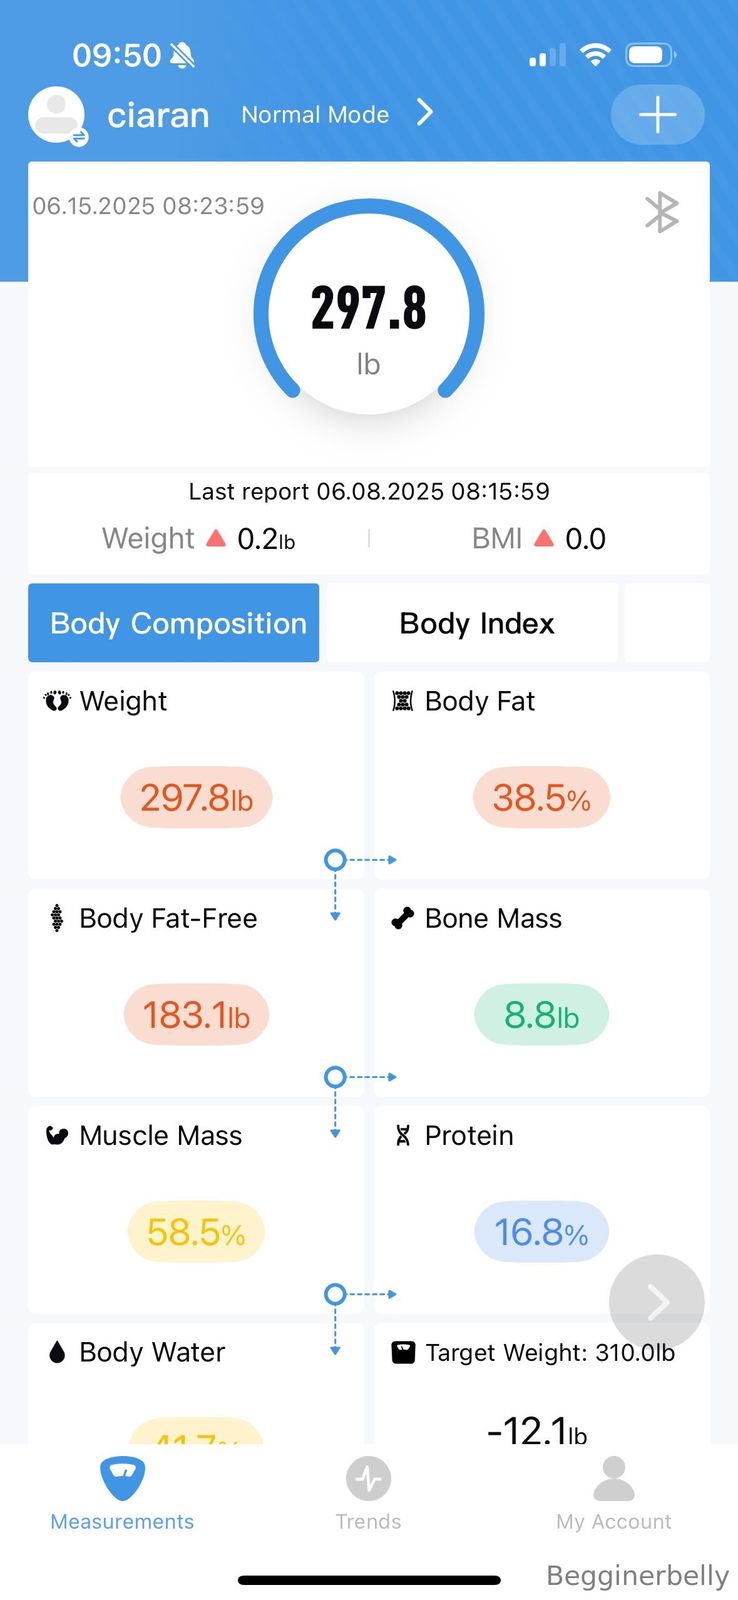Tap the Measurements scale icon
738x1600 pixels.
pyautogui.click(x=122, y=1478)
